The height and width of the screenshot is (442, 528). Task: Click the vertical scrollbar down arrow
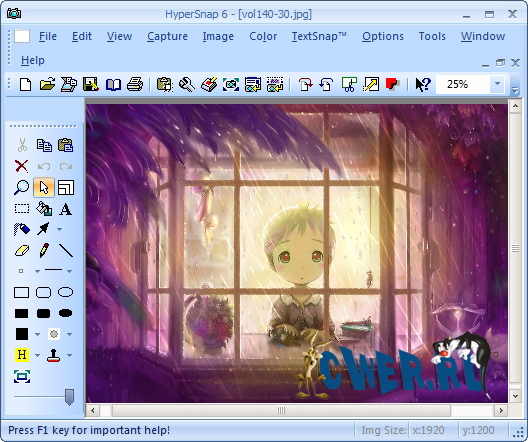click(x=515, y=396)
